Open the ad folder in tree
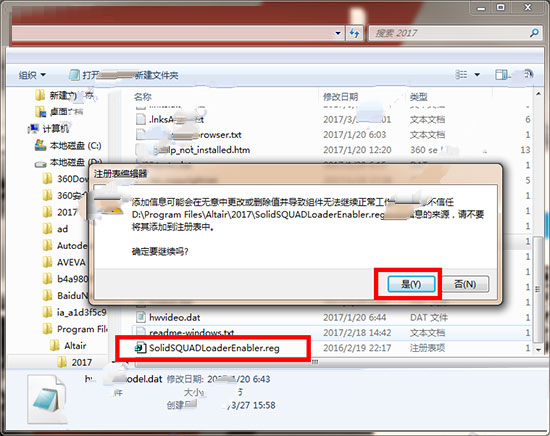This screenshot has height=436, width=550. 55,229
